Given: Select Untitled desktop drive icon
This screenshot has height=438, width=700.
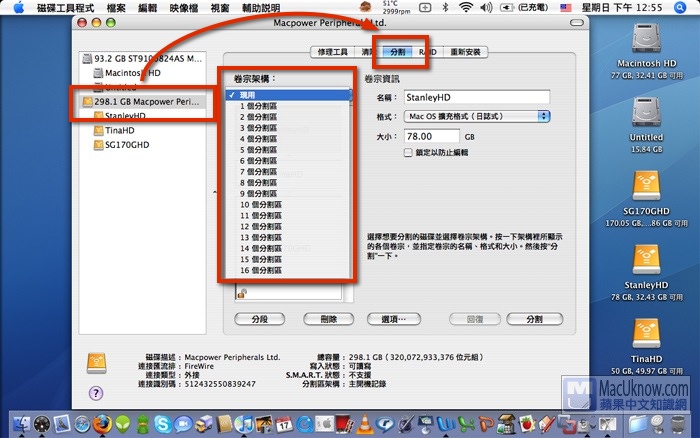Looking at the screenshot, I should pos(646,113).
